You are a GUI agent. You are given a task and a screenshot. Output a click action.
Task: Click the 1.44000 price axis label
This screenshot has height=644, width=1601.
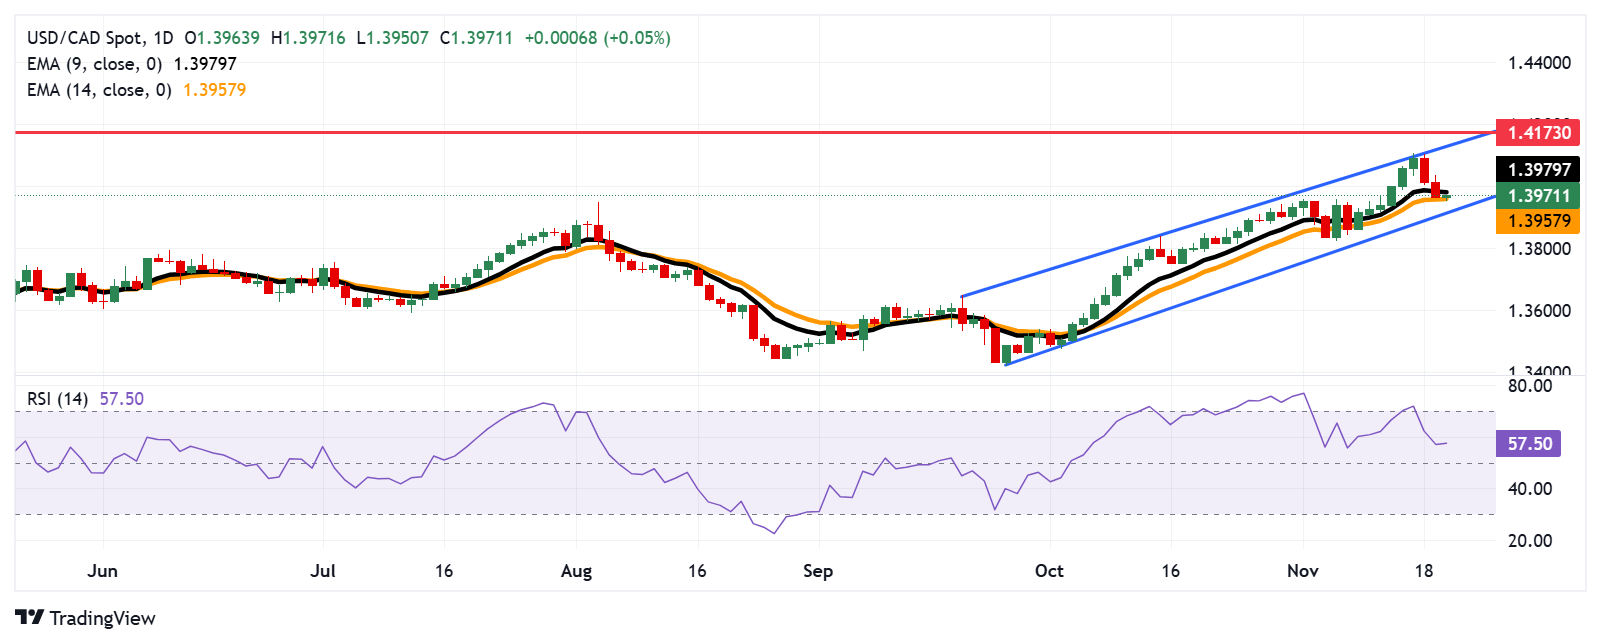click(x=1539, y=63)
